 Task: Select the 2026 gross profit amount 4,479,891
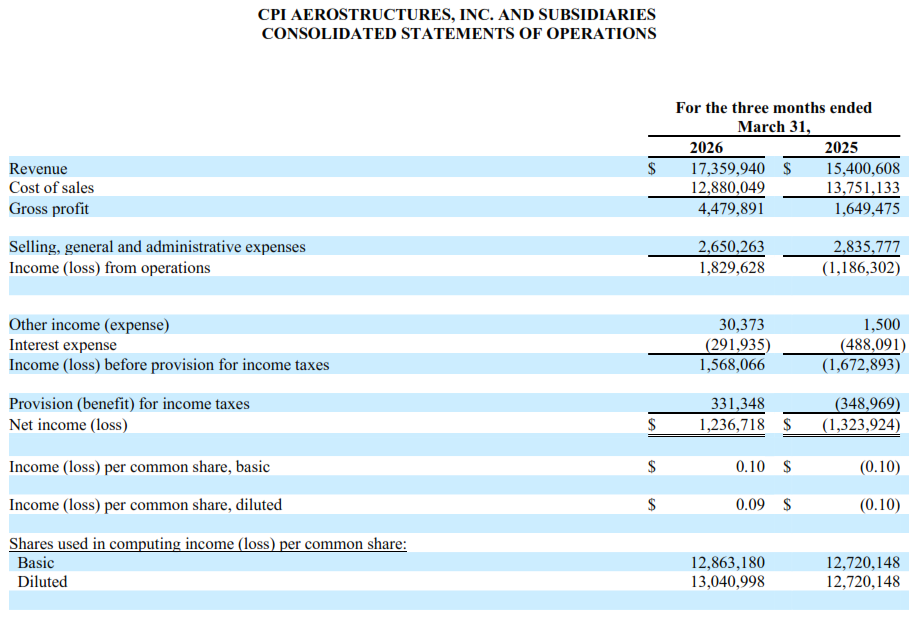coord(731,209)
